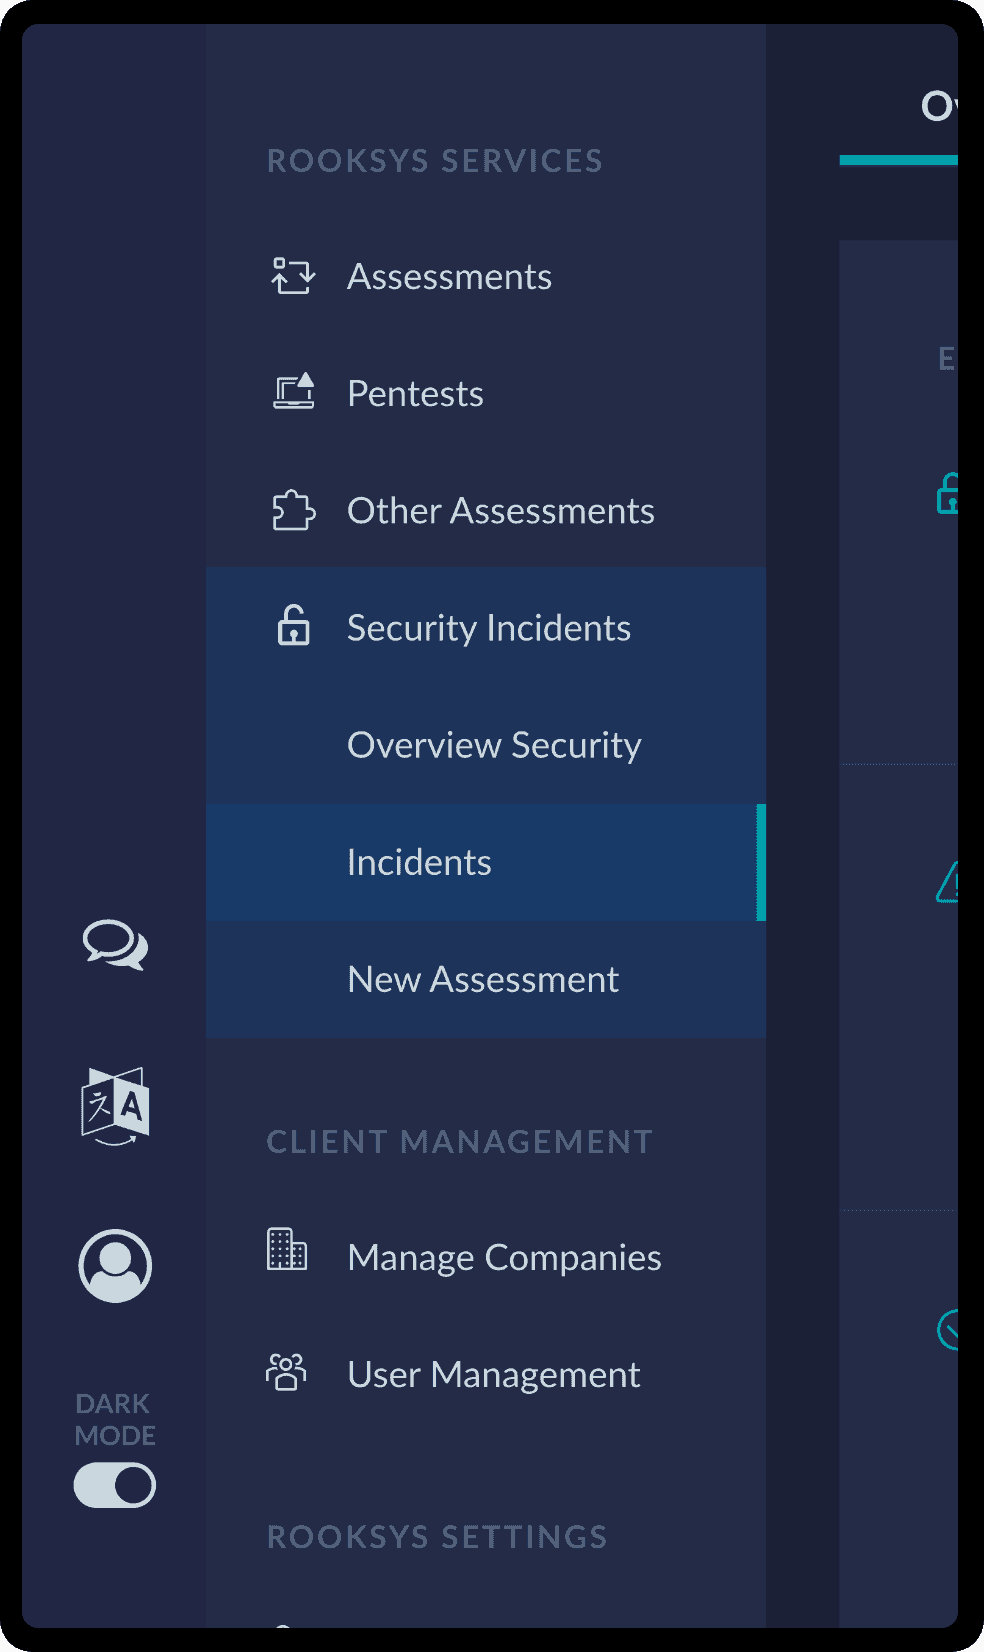This screenshot has width=984, height=1652.
Task: Click New Assessment in the submenu
Action: tap(483, 979)
